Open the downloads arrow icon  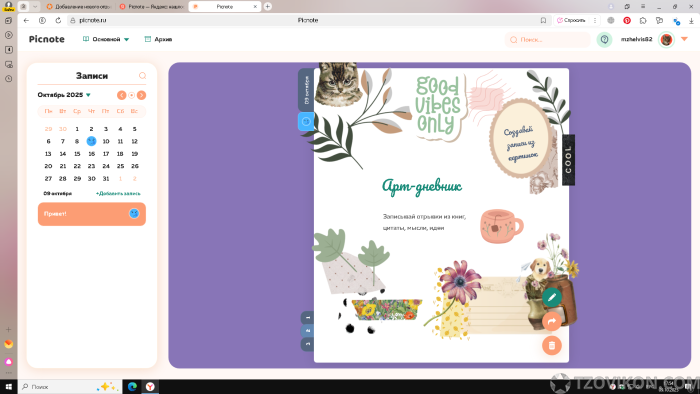pyautogui.click(x=692, y=21)
